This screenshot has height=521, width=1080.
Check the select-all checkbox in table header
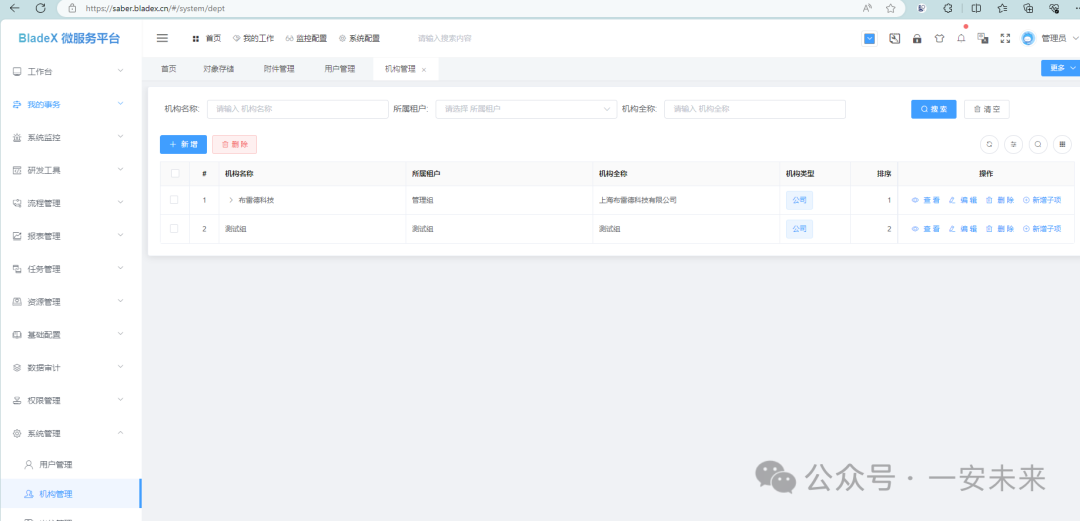click(175, 174)
